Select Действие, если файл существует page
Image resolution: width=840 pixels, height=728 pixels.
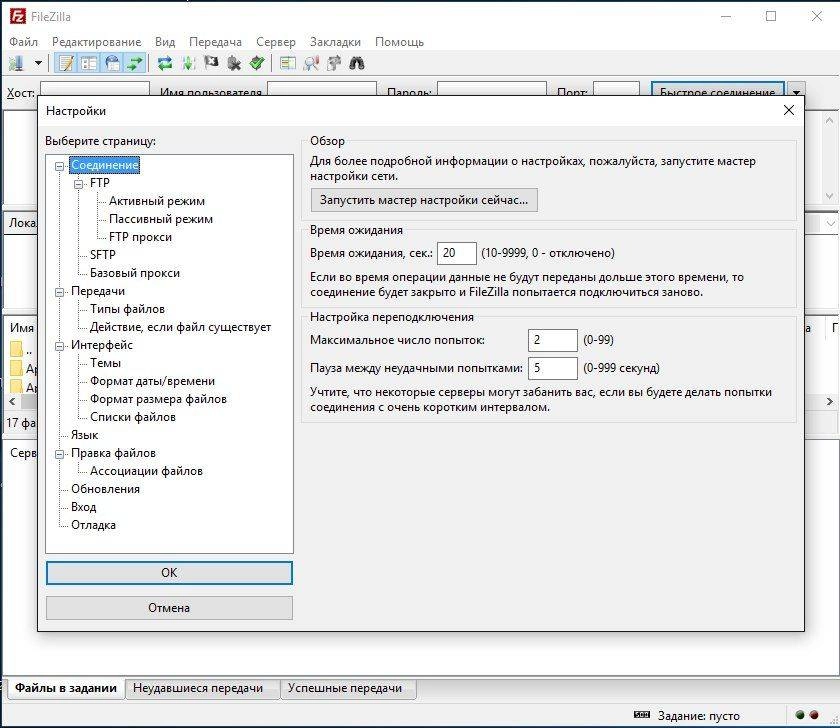(x=181, y=327)
